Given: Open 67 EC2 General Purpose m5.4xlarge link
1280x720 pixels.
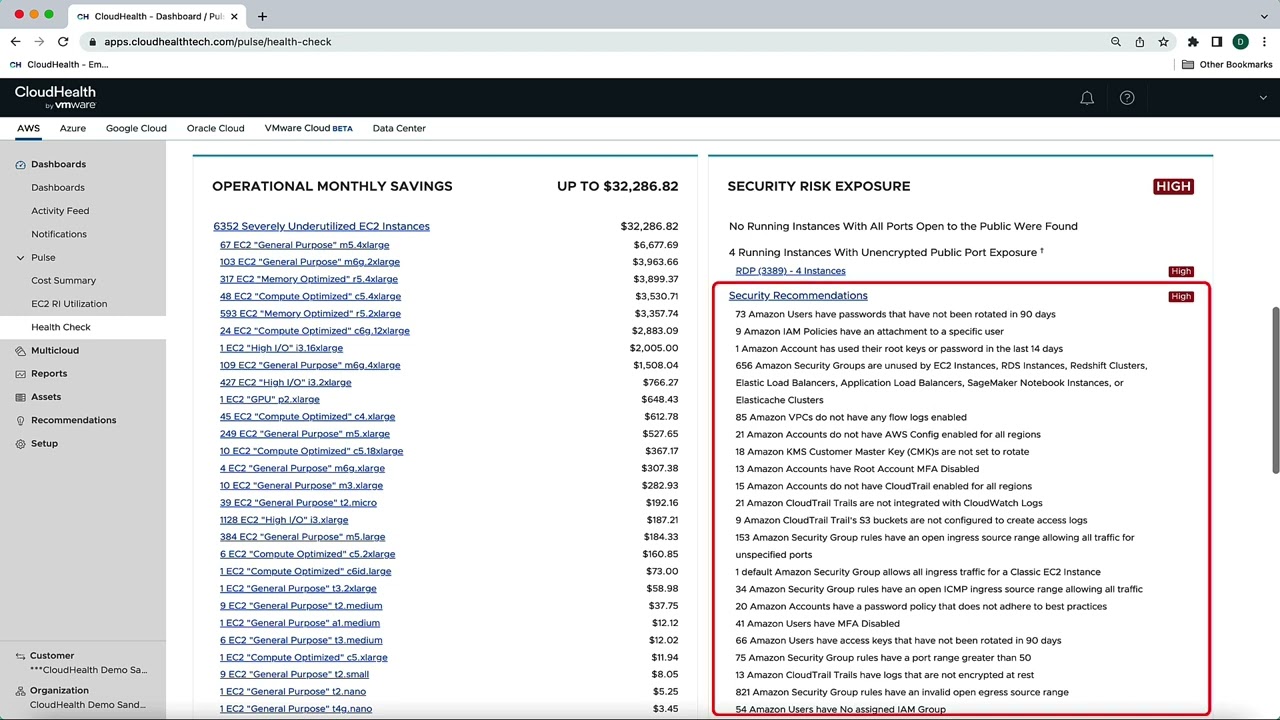Looking at the screenshot, I should (304, 245).
